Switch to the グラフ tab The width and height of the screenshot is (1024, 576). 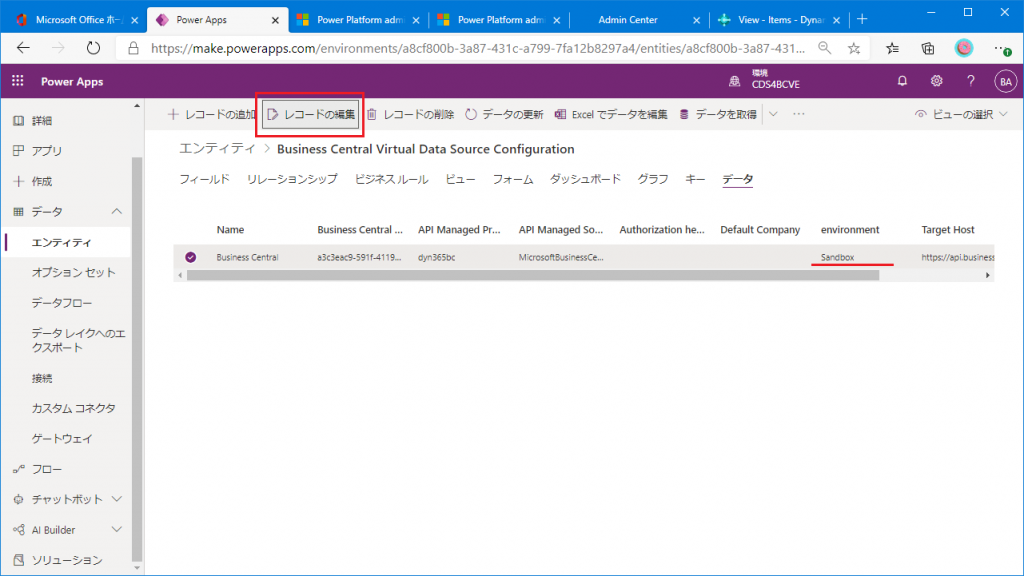click(653, 179)
